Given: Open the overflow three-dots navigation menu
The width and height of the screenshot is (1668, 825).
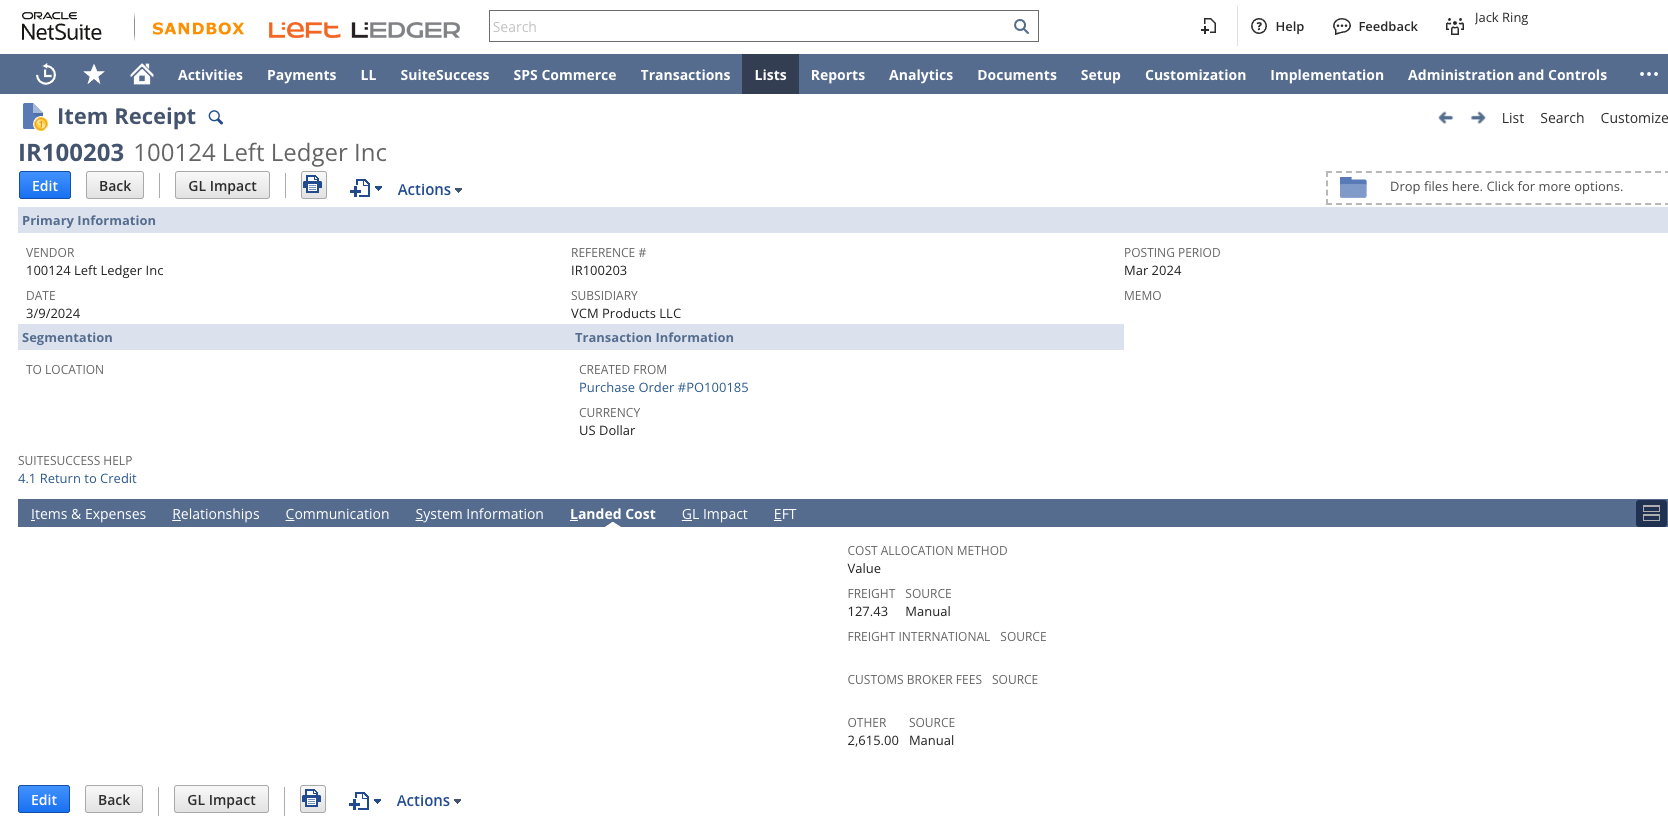Looking at the screenshot, I should (x=1649, y=74).
